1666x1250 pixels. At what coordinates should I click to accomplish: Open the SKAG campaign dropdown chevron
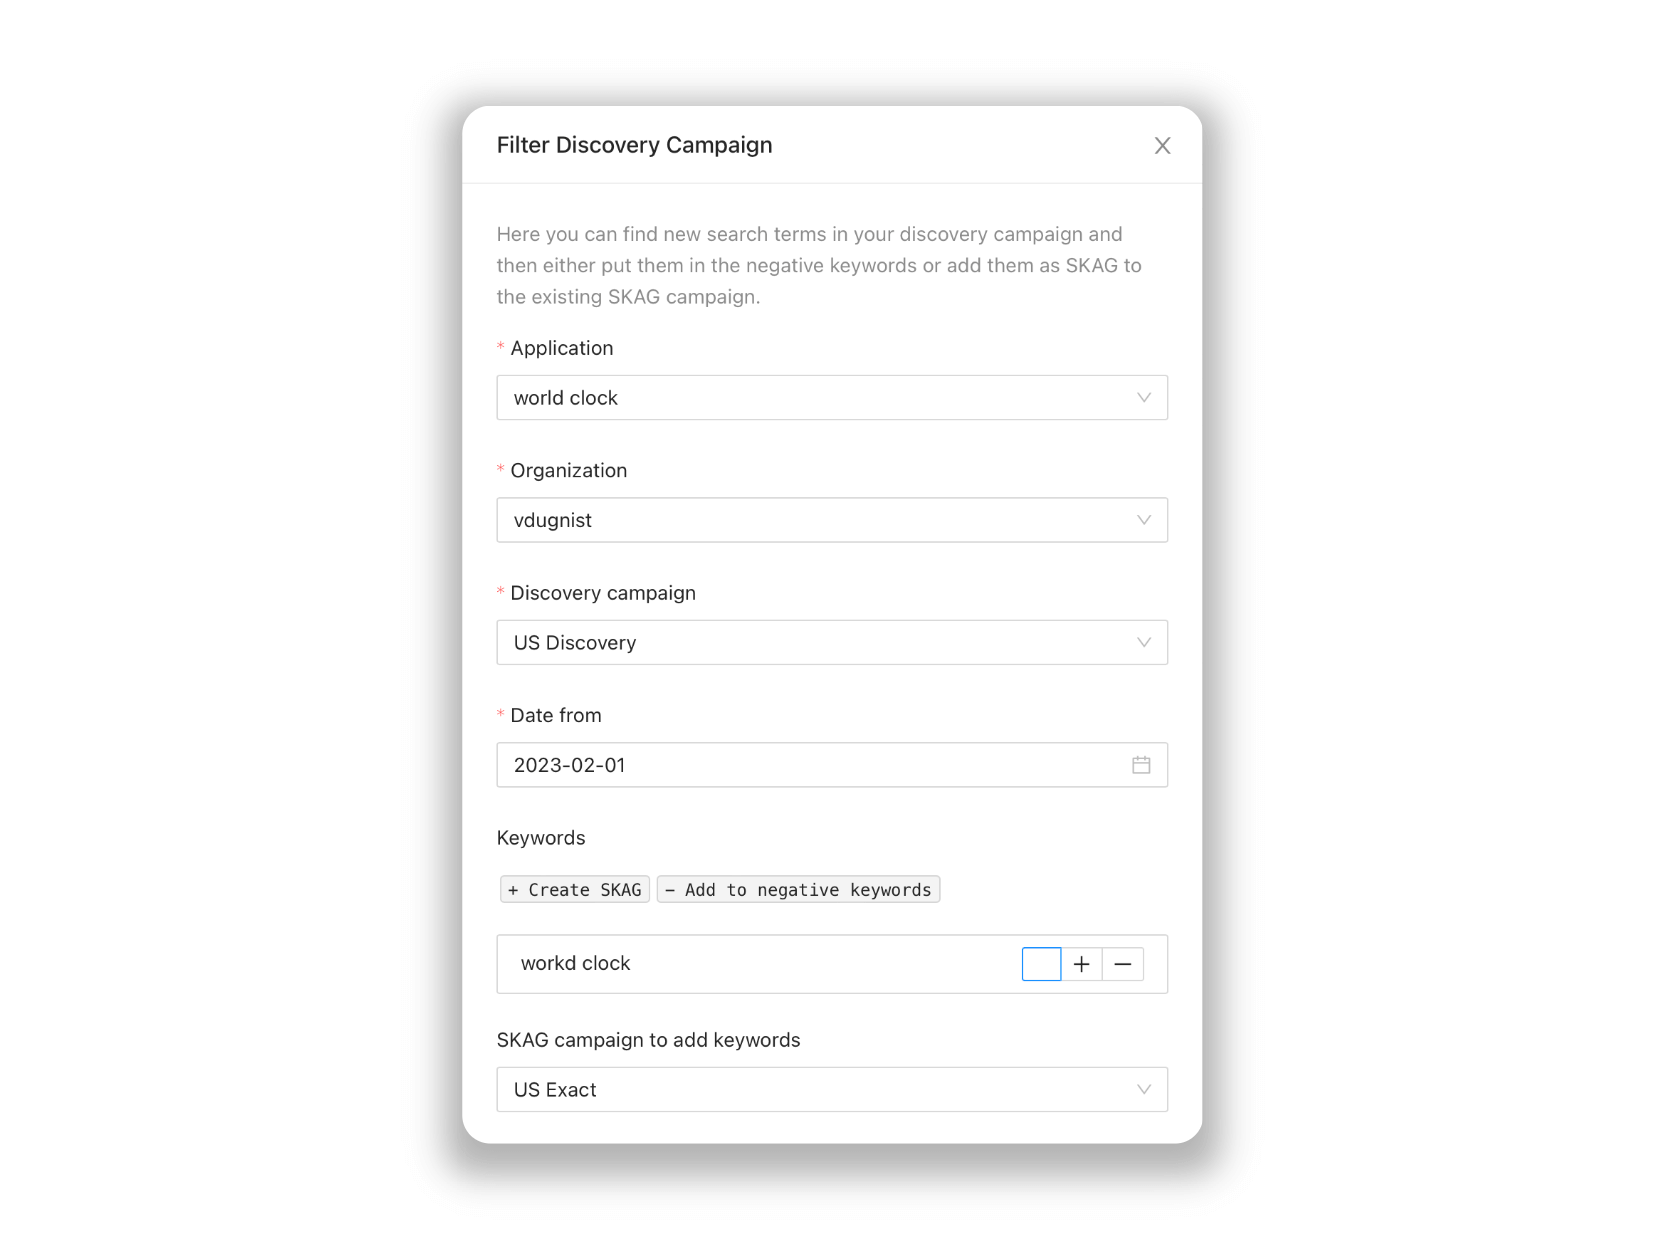coord(1144,1089)
